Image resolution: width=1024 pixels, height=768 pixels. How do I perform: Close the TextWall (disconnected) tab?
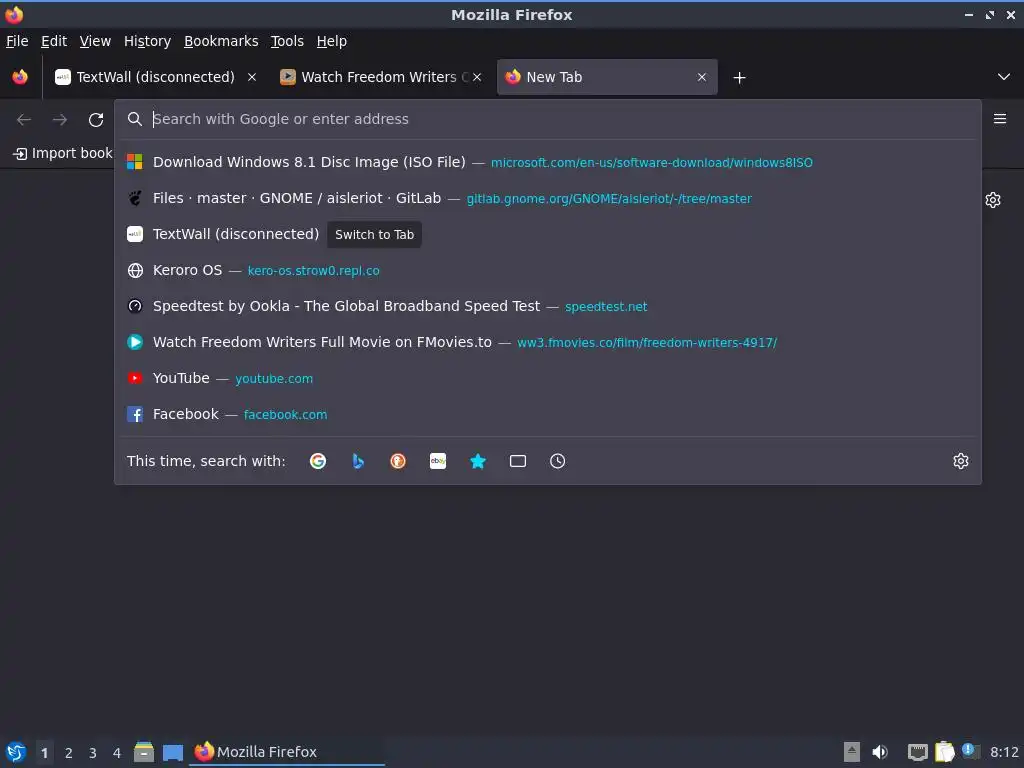click(x=252, y=77)
